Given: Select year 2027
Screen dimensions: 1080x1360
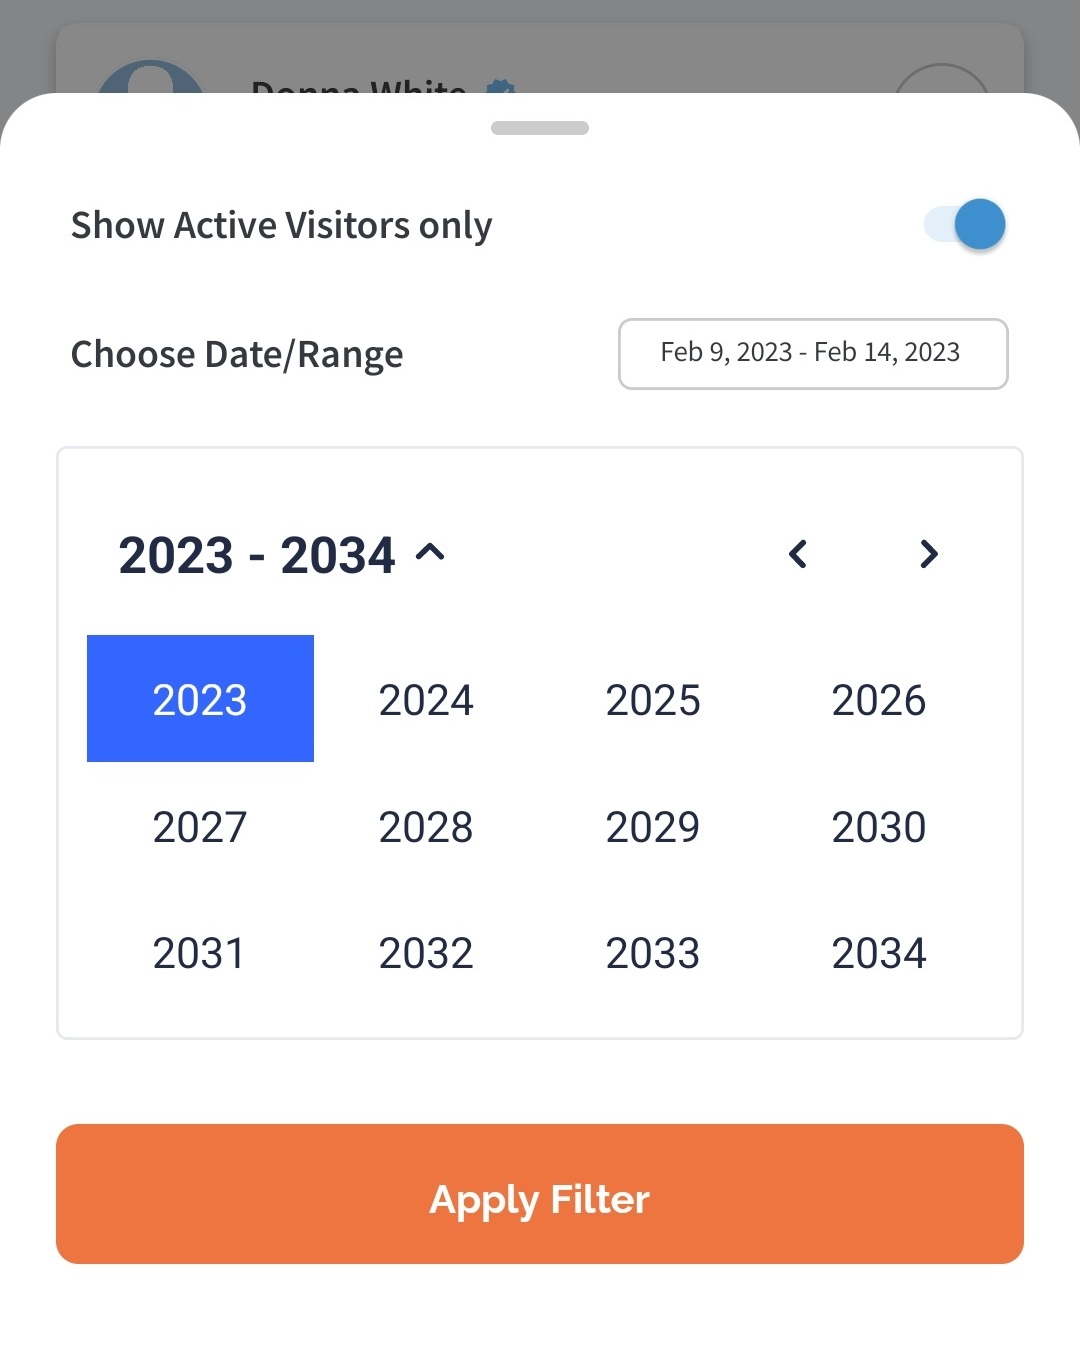Looking at the screenshot, I should point(200,827).
